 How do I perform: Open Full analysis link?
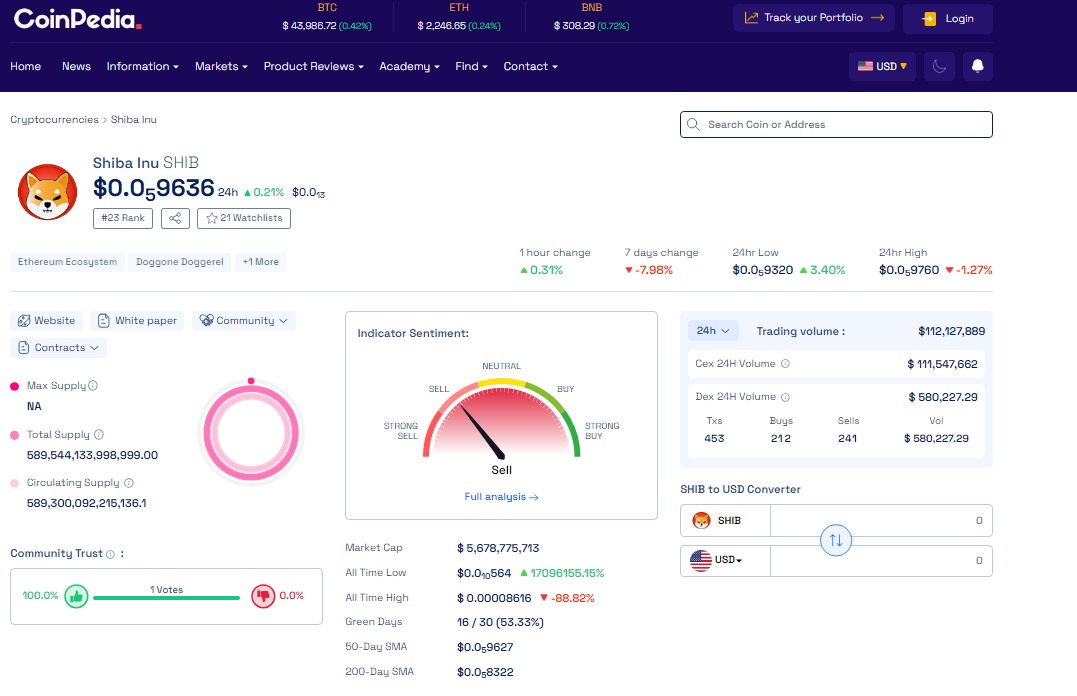coord(501,497)
